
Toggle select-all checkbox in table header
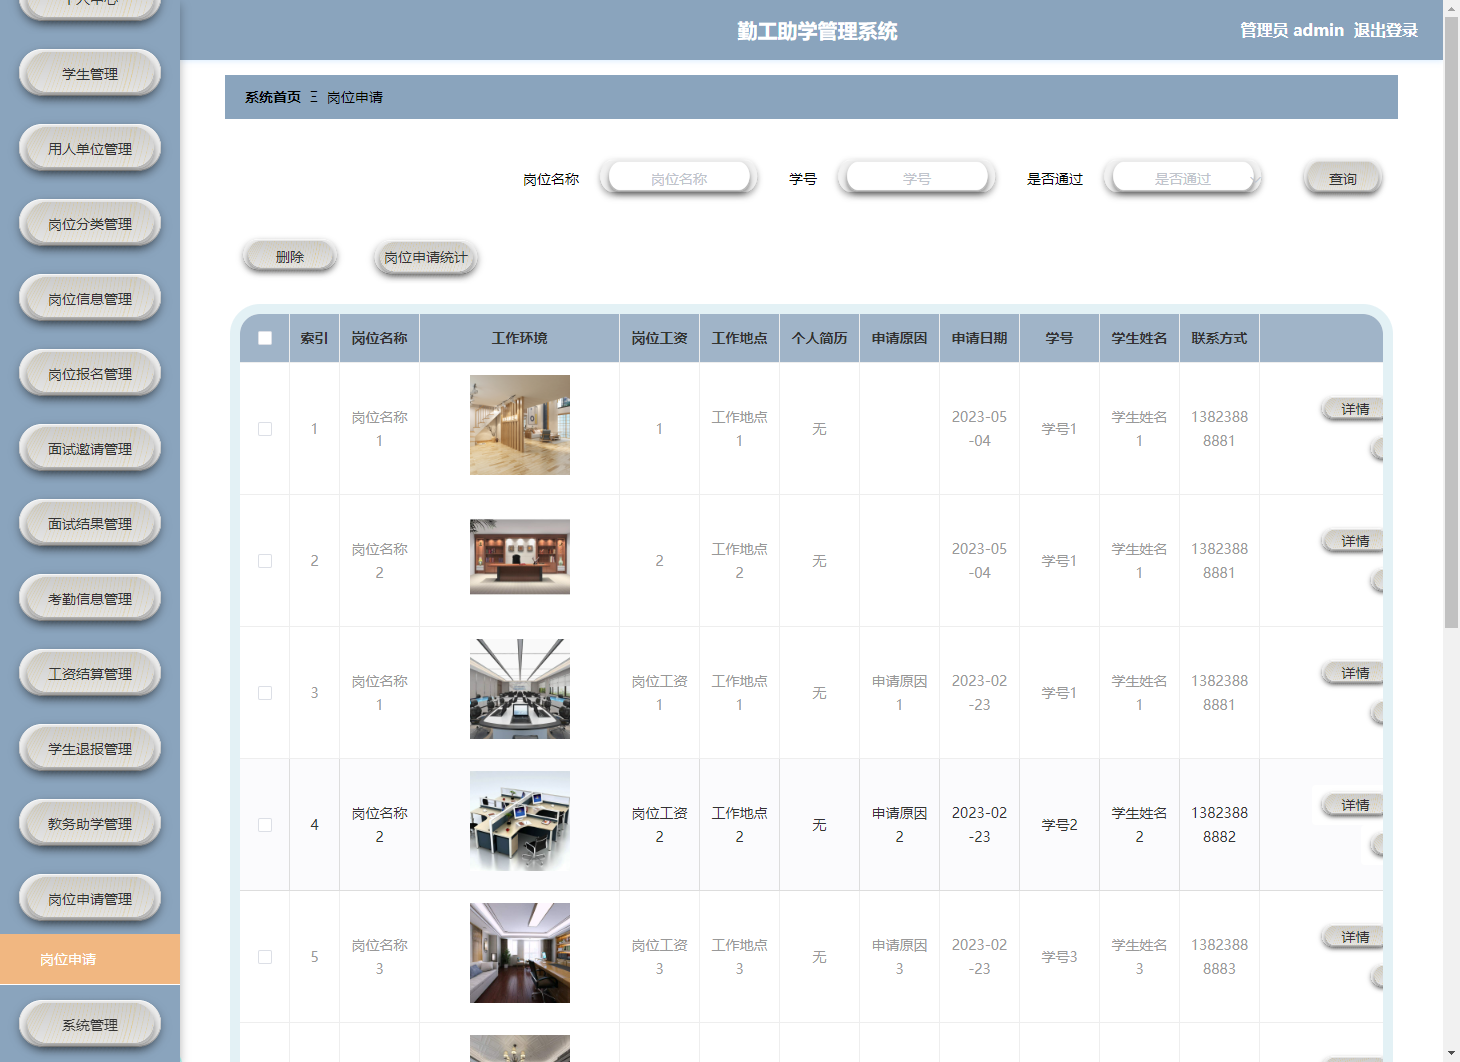(x=265, y=338)
